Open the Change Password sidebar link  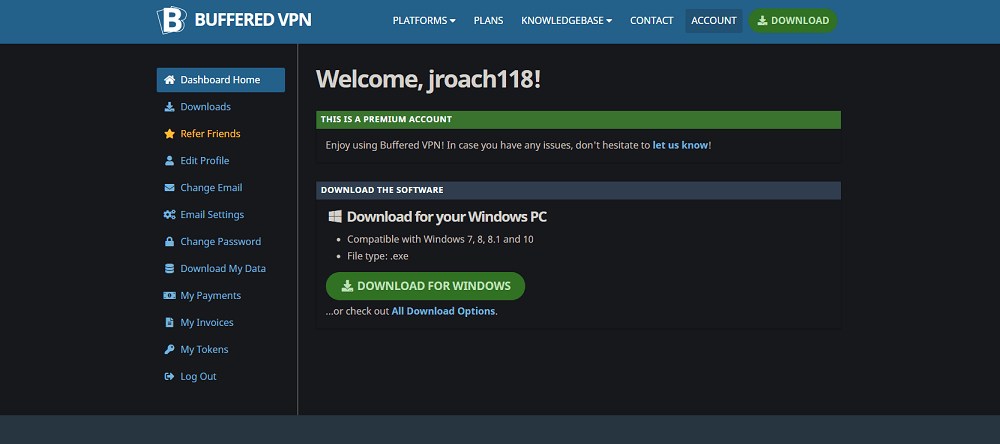tap(221, 241)
